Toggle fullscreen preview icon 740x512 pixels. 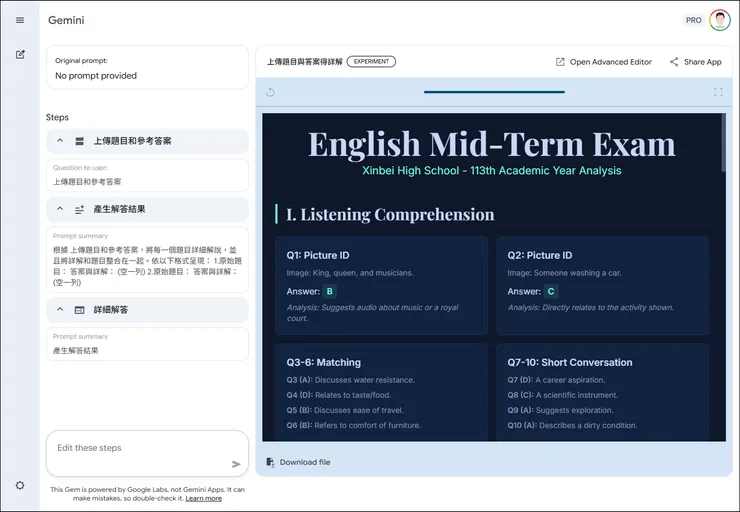point(718,92)
